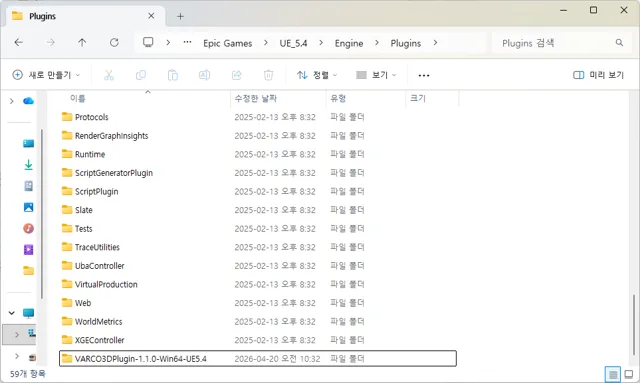Click the Delete trash can icon
This screenshot has height=383, width=640.
268,75
